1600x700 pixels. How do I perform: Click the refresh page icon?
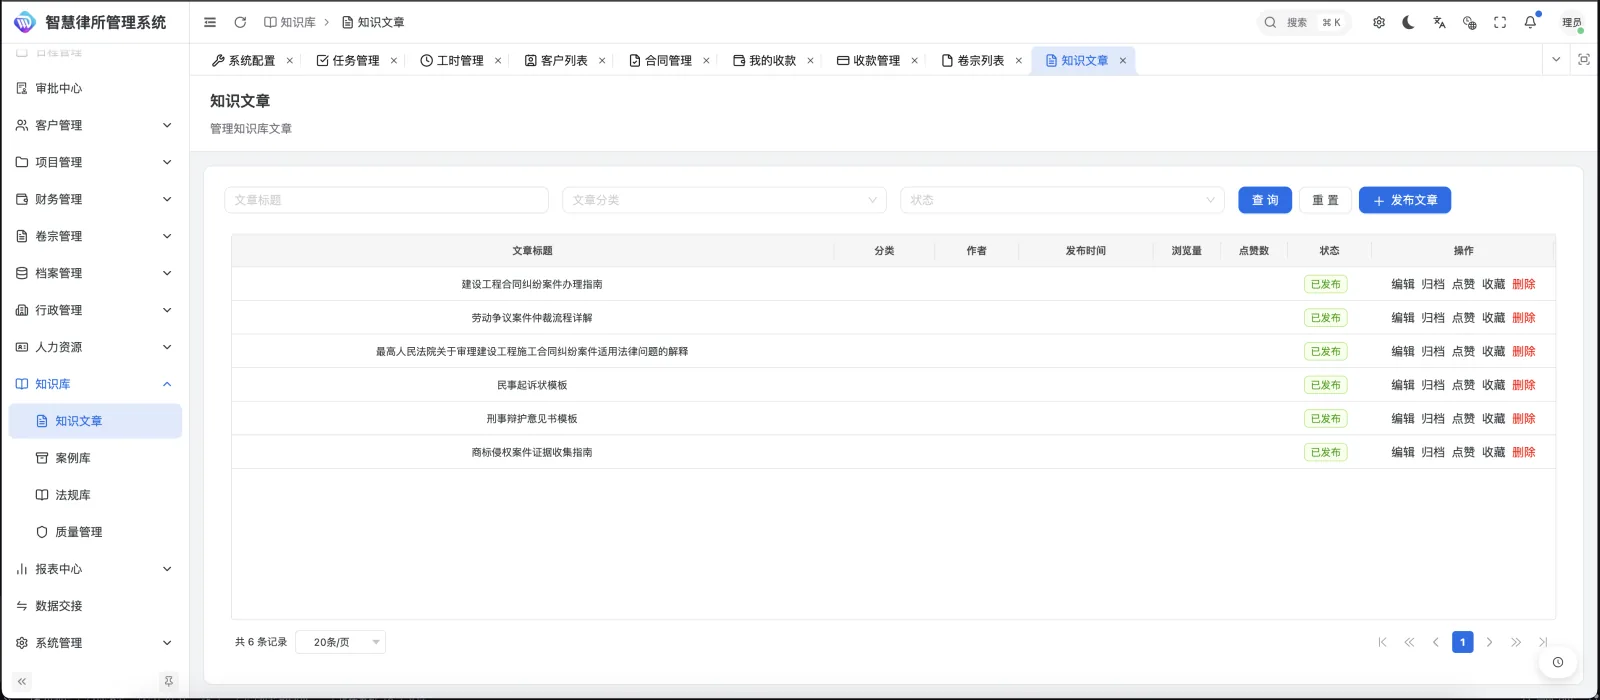[x=240, y=22]
